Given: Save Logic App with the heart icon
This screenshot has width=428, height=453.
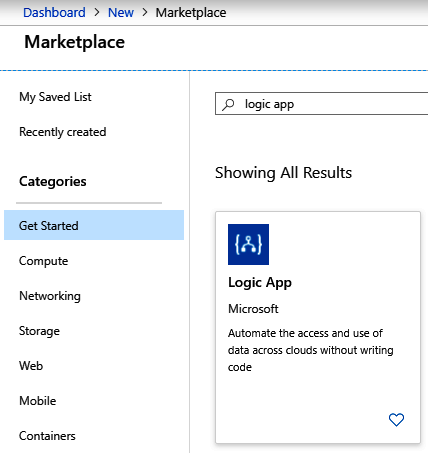Looking at the screenshot, I should pos(396,420).
